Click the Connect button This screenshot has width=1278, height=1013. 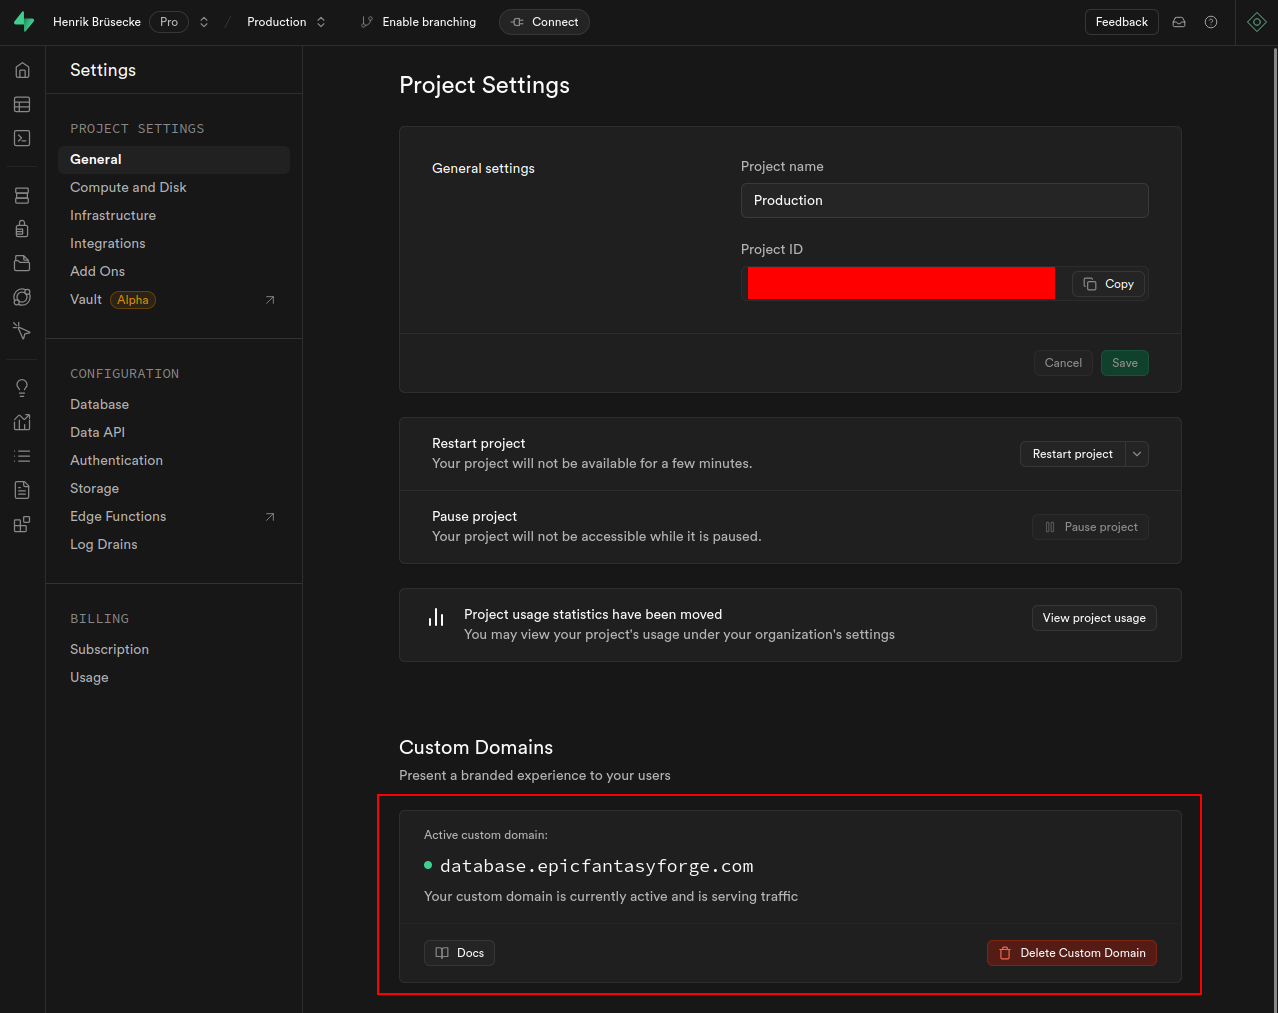coord(544,22)
